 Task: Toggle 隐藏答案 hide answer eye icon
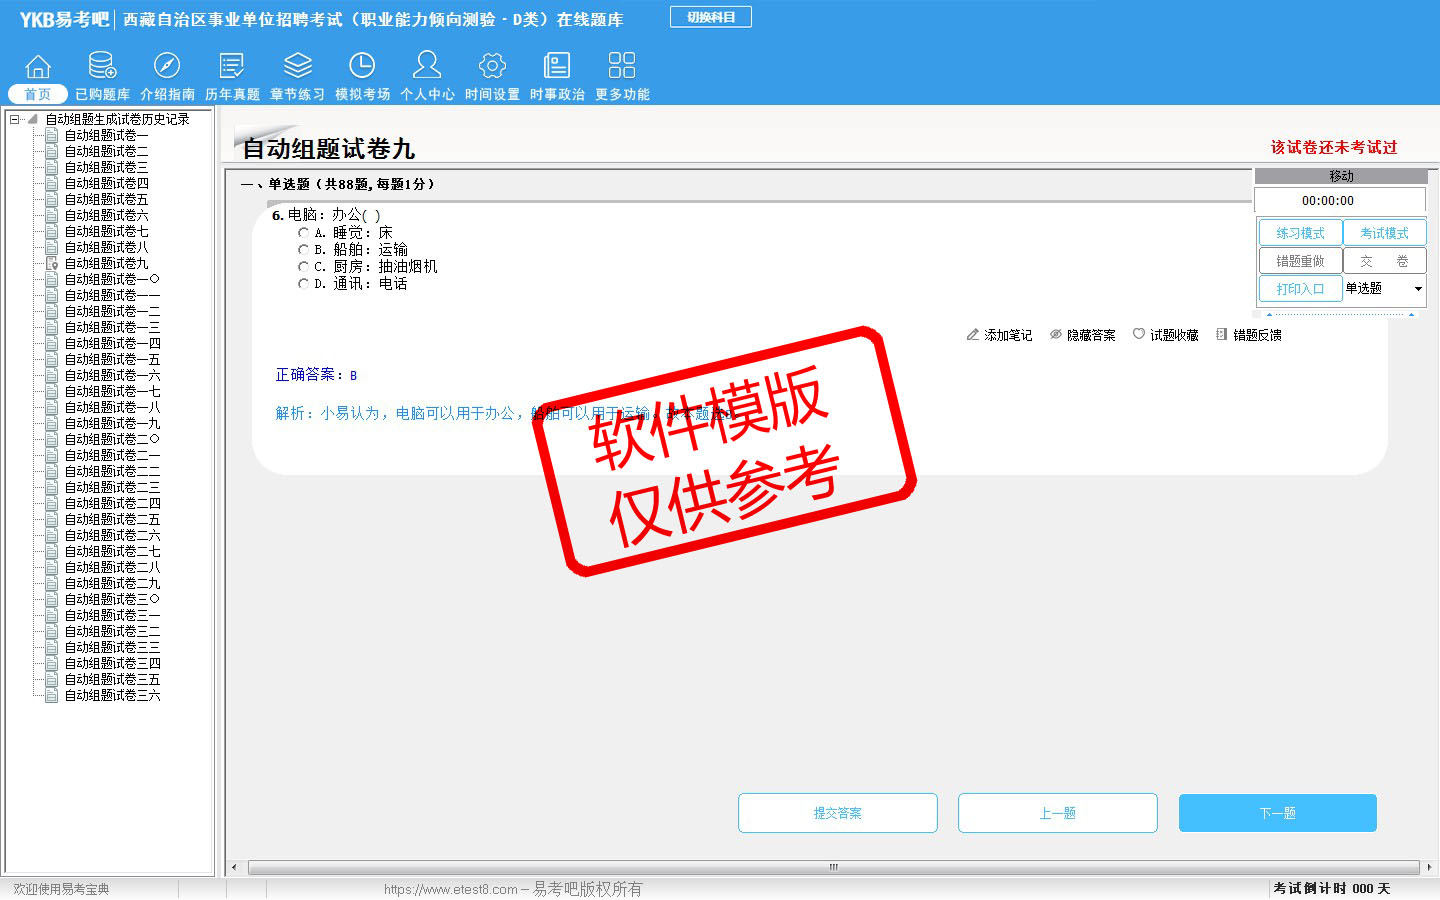click(1055, 335)
